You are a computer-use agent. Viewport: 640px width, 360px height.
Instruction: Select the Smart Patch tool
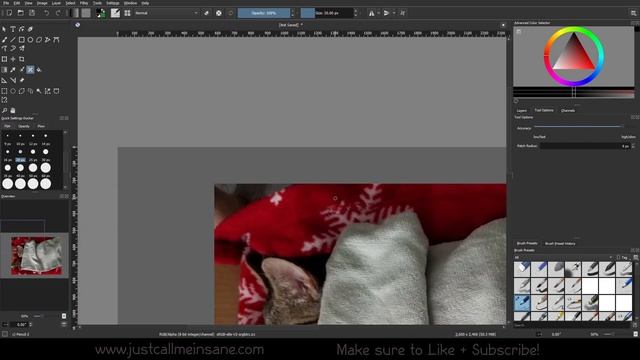coord(30,70)
